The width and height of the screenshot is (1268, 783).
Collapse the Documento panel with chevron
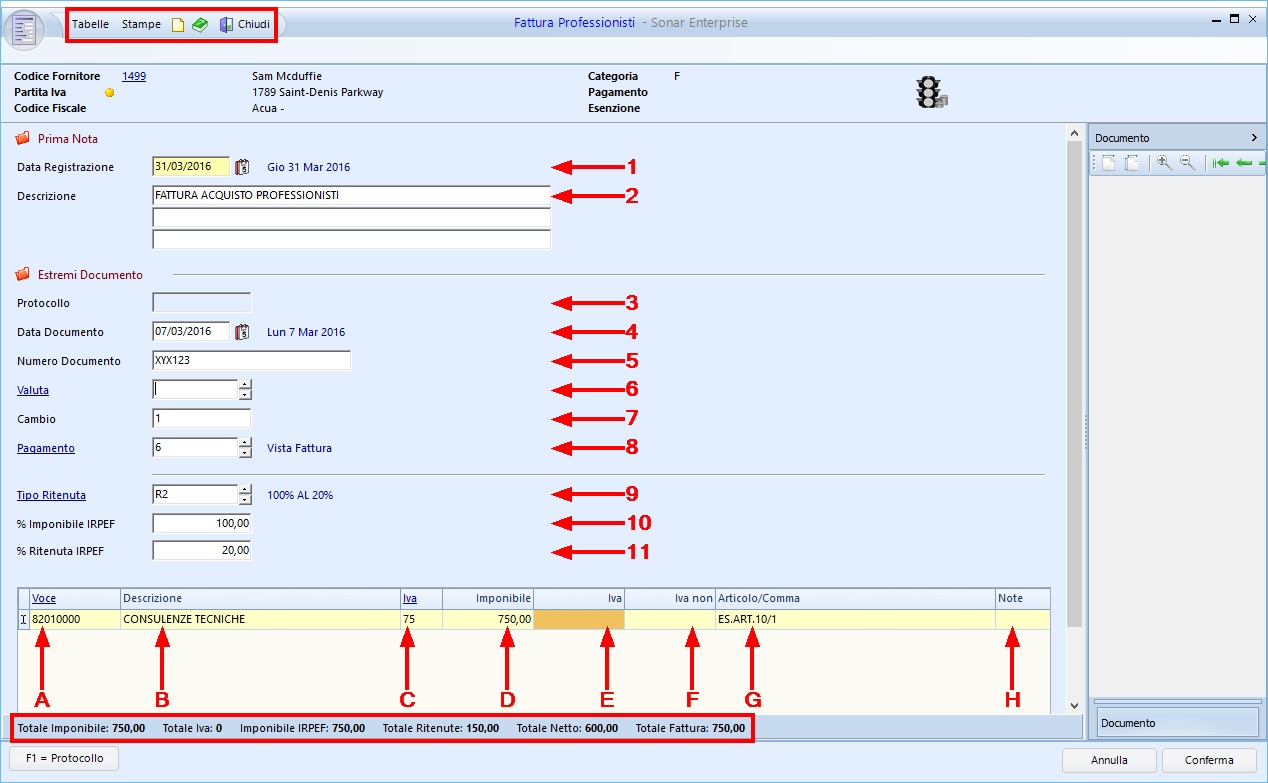(x=1254, y=138)
